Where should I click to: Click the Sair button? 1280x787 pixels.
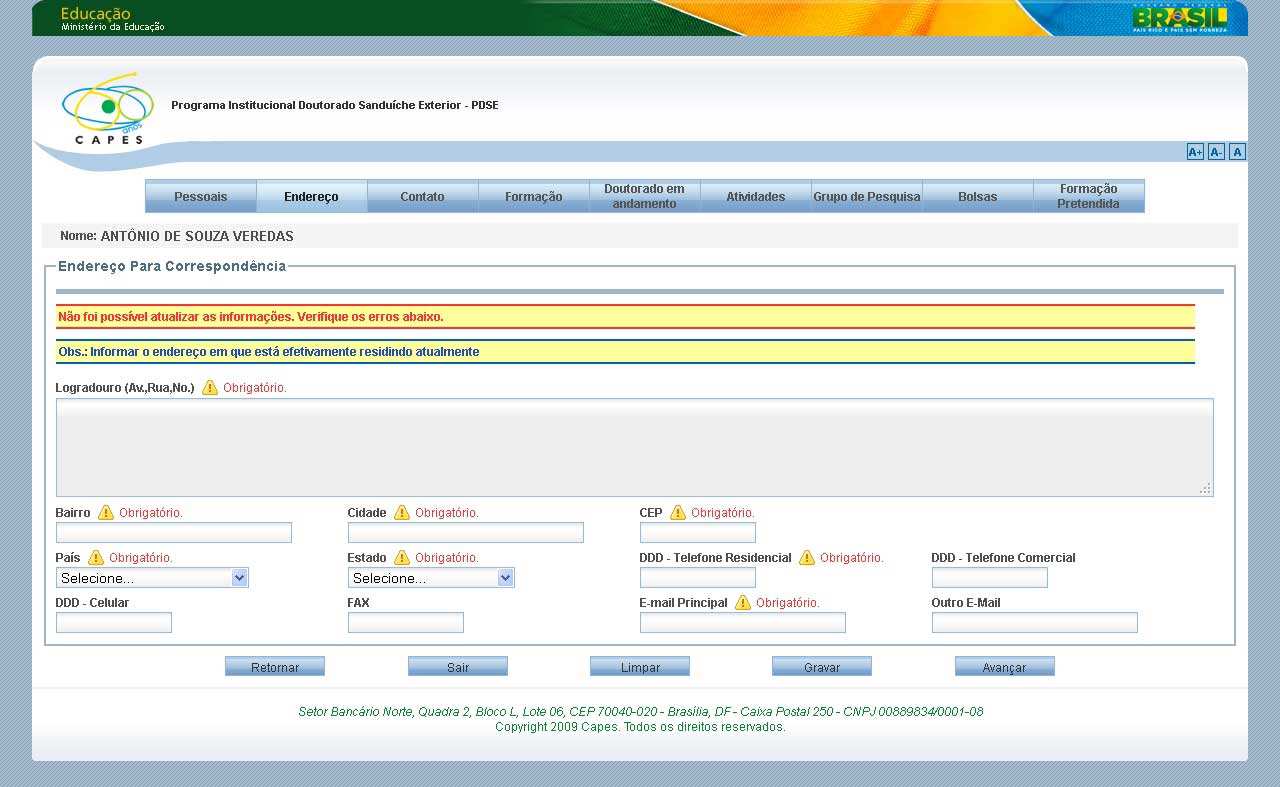[x=458, y=667]
